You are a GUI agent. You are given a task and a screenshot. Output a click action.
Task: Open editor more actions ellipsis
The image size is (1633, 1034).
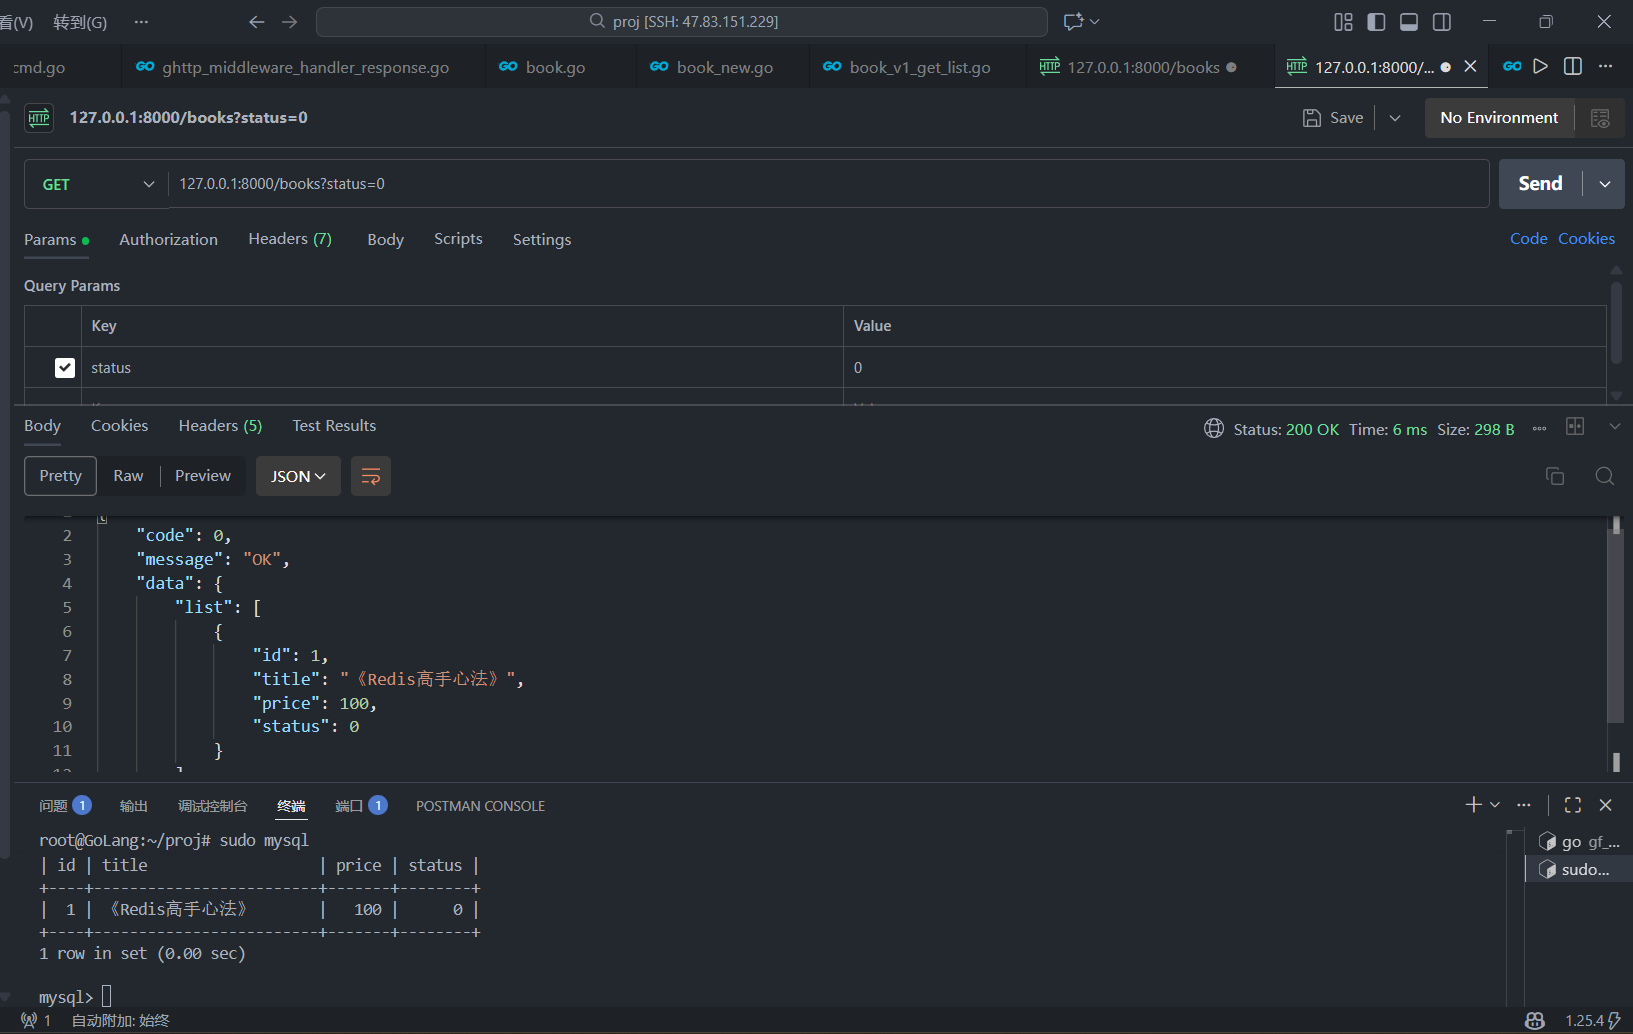click(x=1605, y=66)
